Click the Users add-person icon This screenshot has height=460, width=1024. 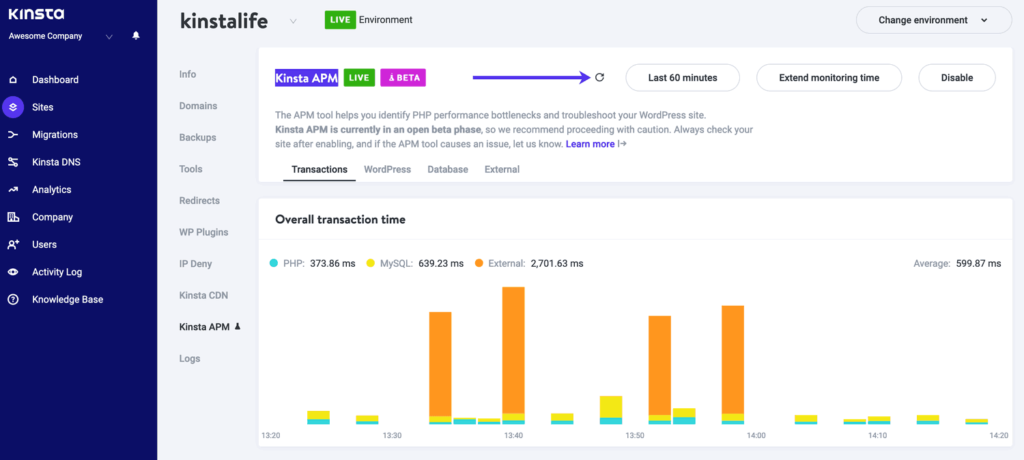[12, 244]
